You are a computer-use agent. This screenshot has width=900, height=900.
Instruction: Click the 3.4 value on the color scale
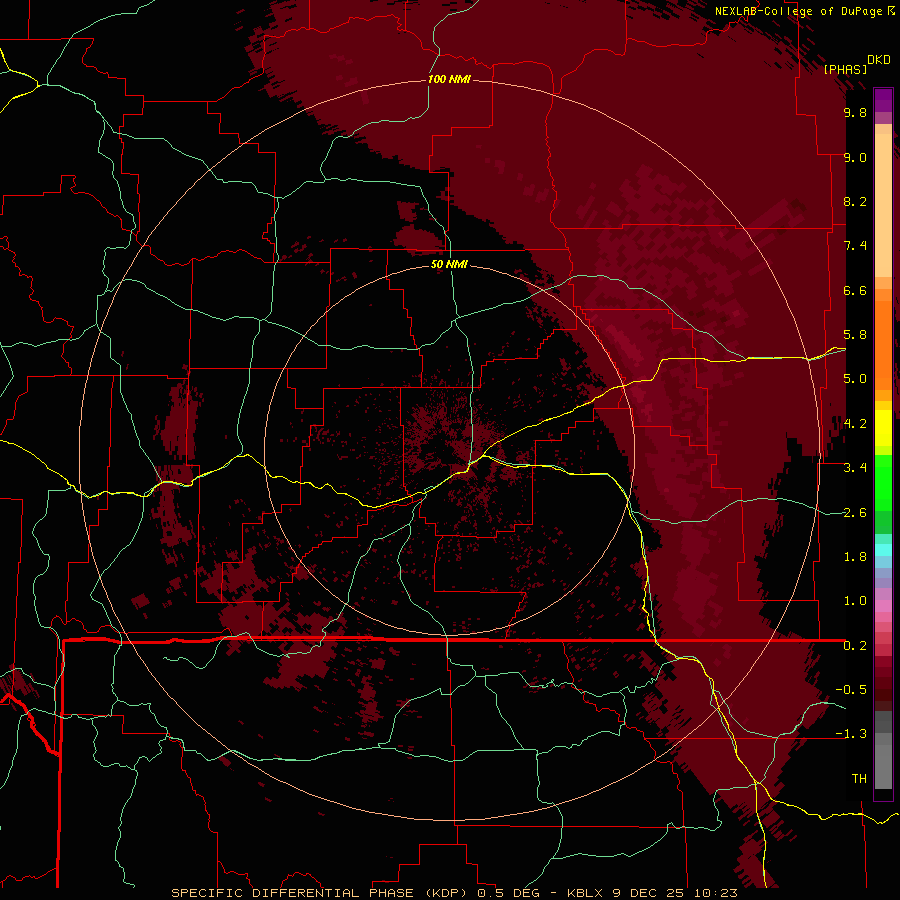click(x=855, y=468)
